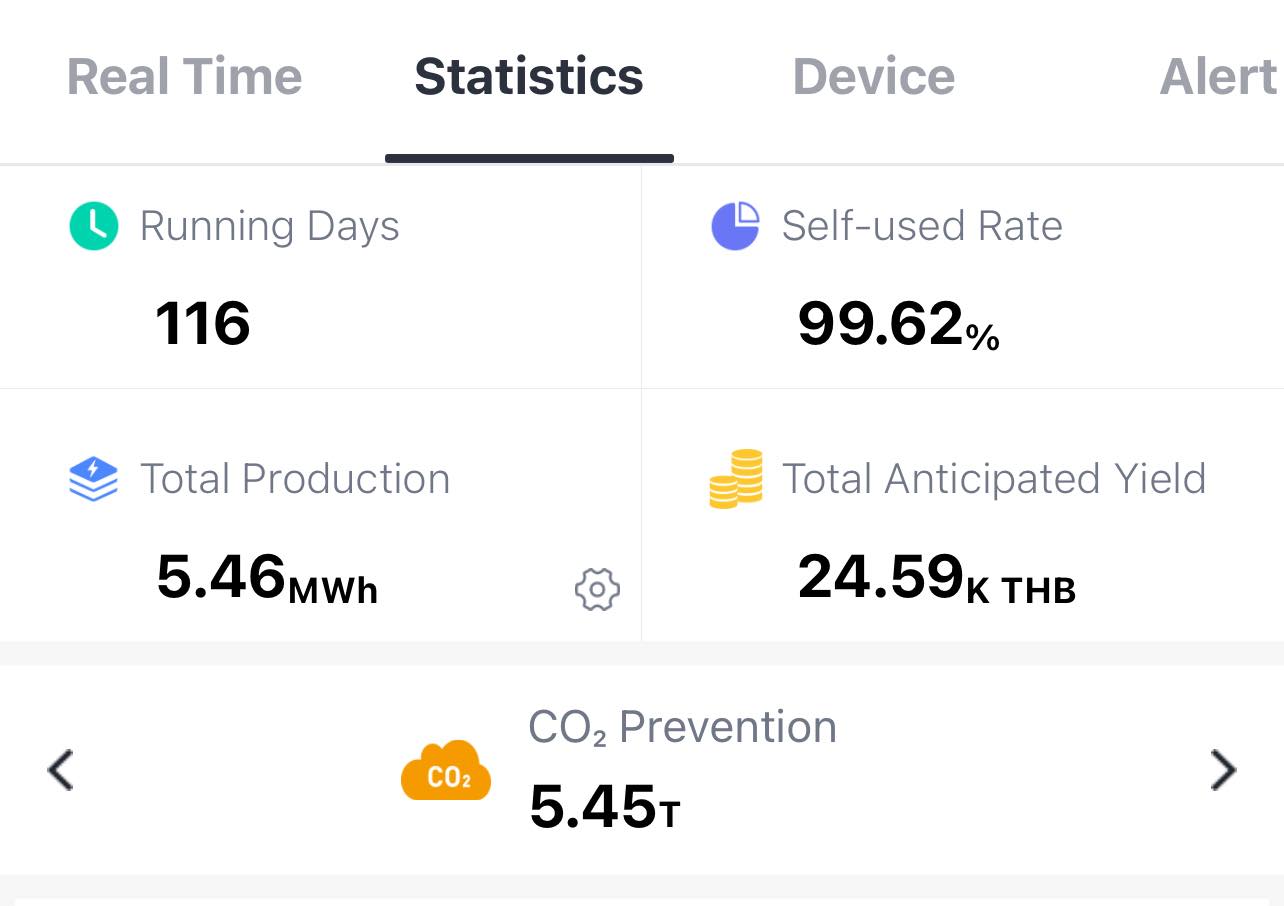Image resolution: width=1284 pixels, height=906 pixels.
Task: Go to next card with right chevron
Action: click(x=1223, y=771)
